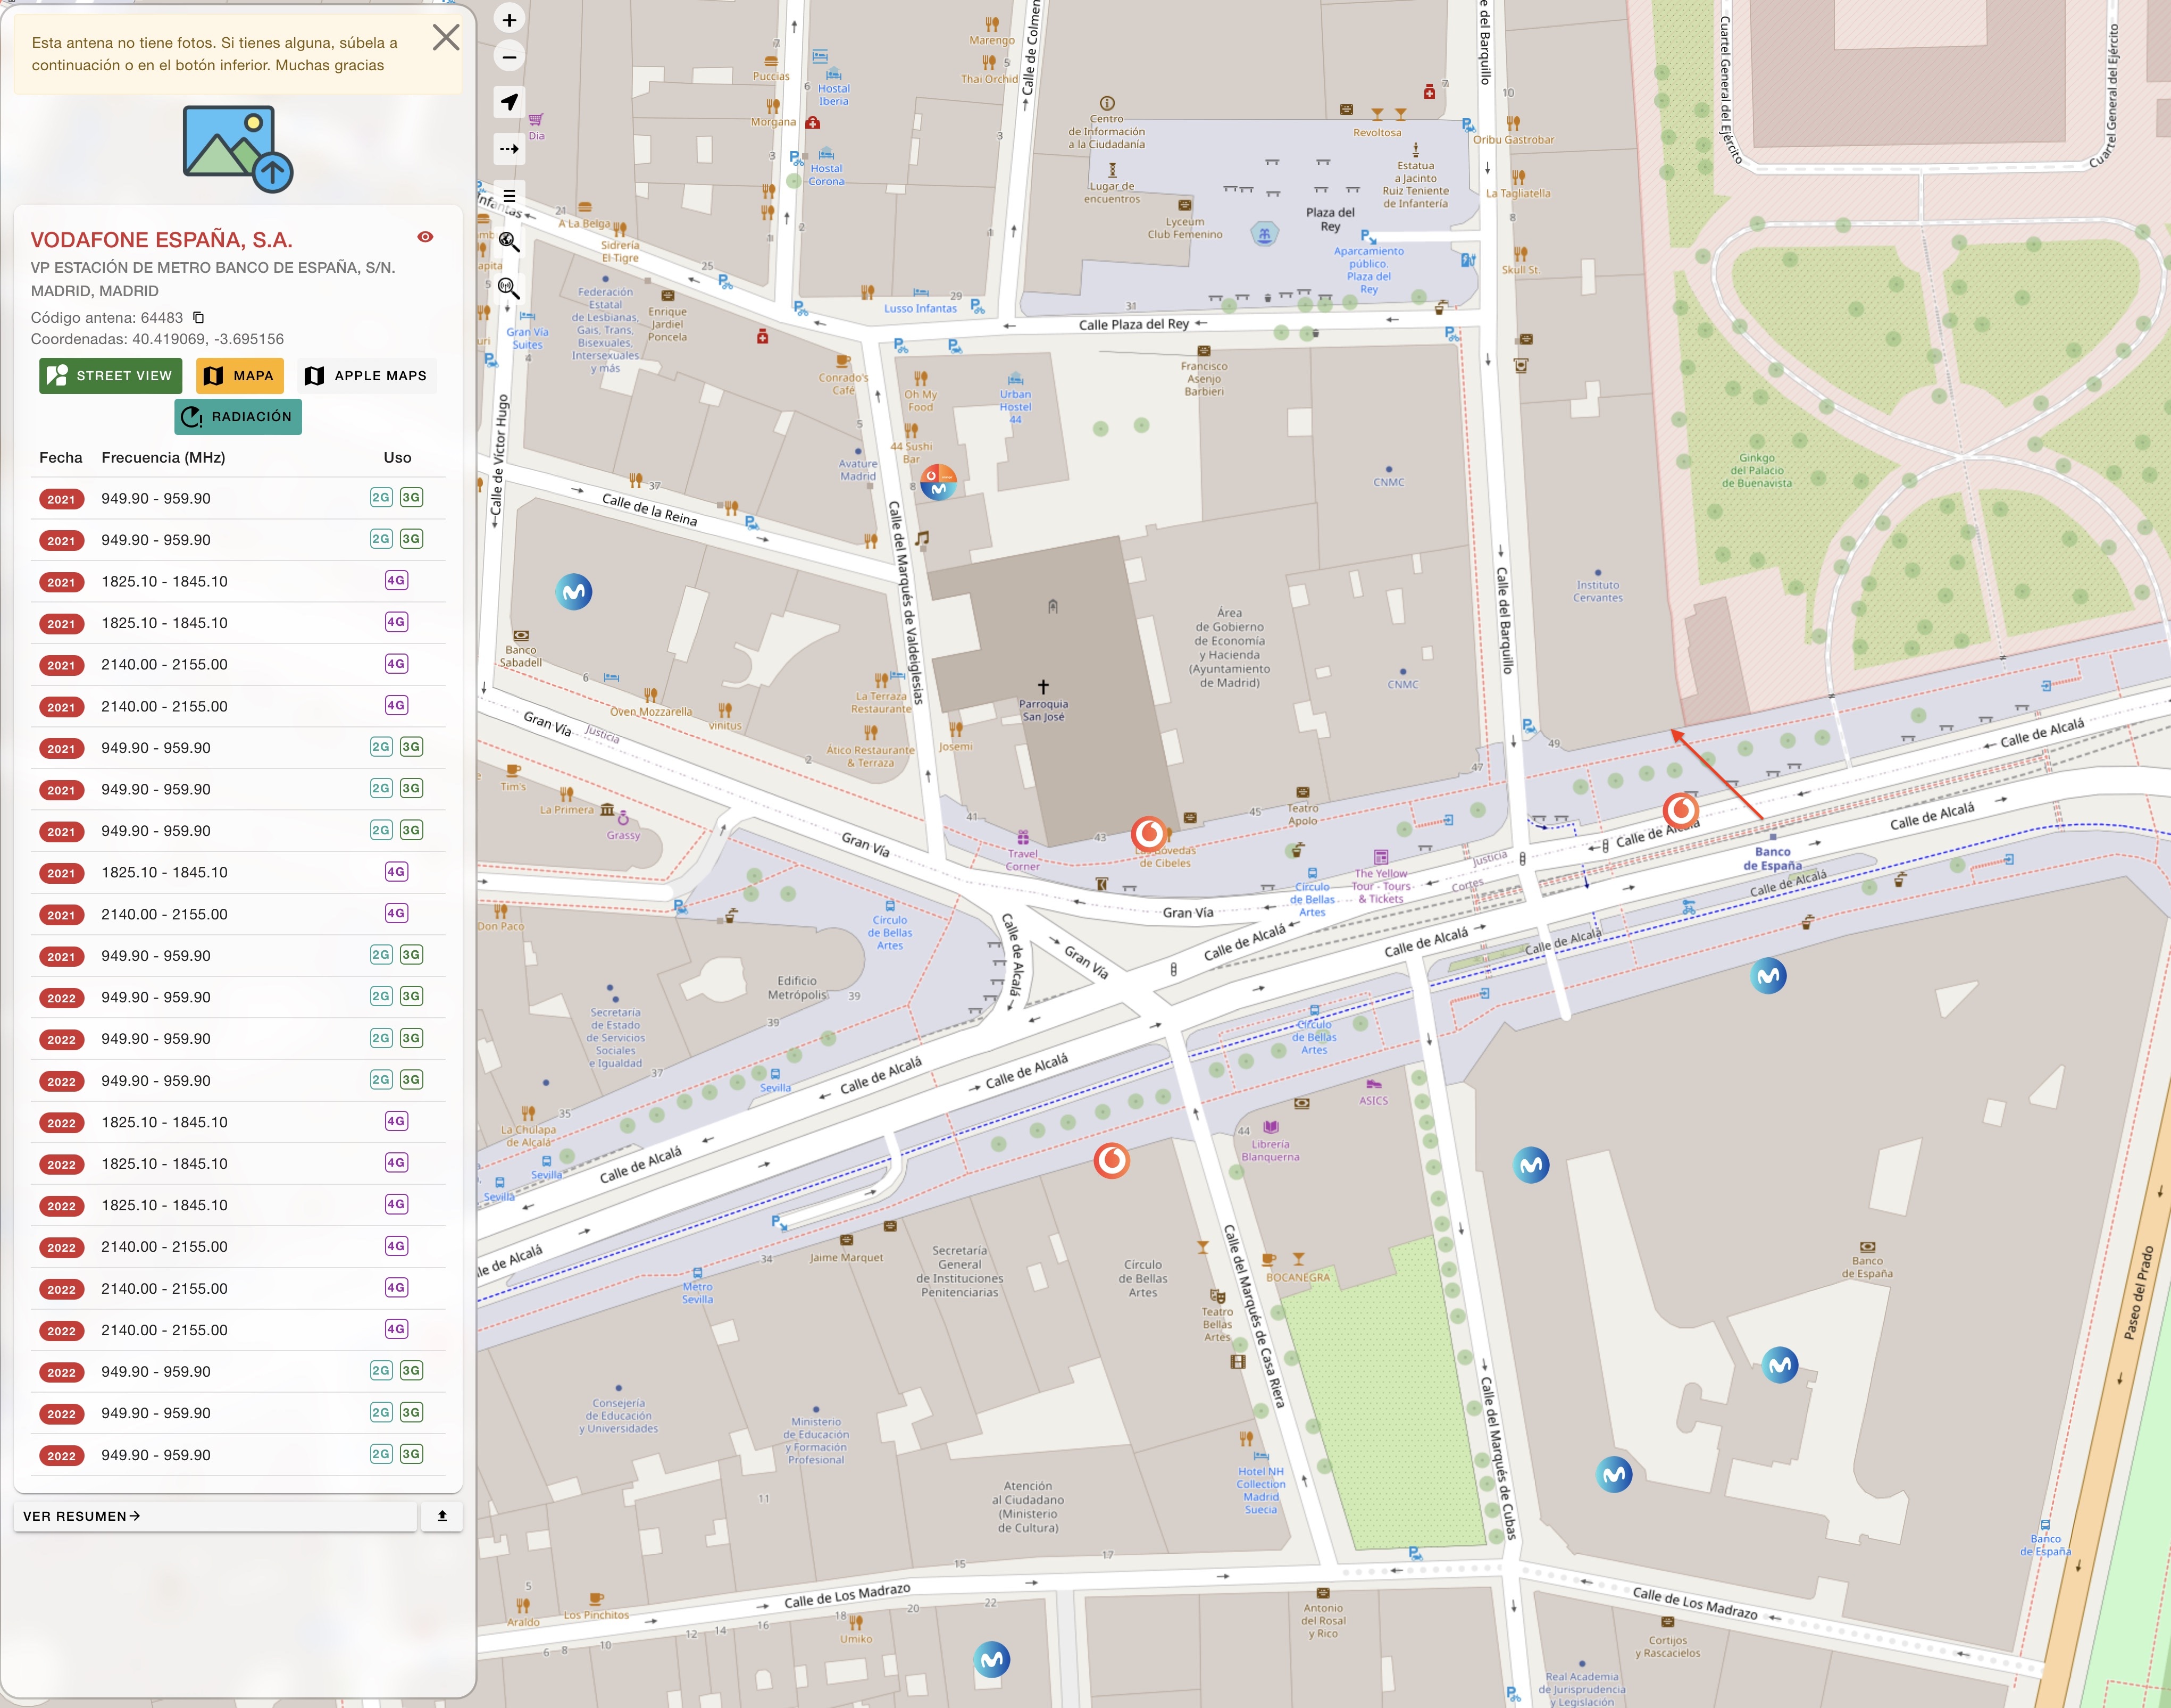
Task: Copy antenna code 64483
Action: [198, 318]
